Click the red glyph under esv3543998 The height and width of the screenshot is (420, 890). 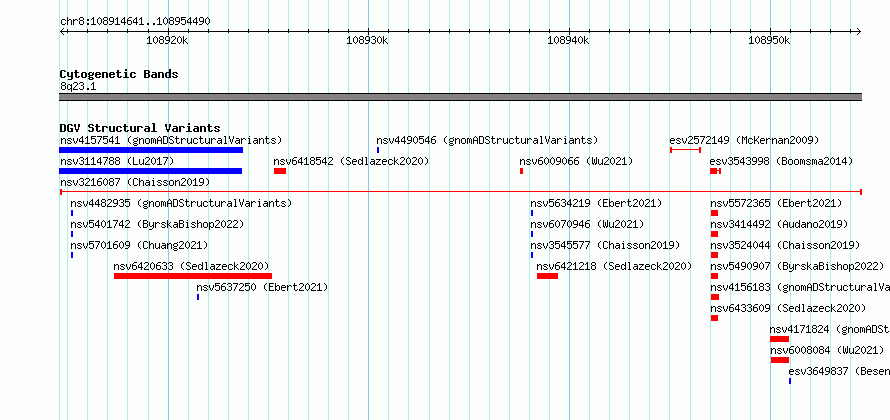tap(715, 171)
